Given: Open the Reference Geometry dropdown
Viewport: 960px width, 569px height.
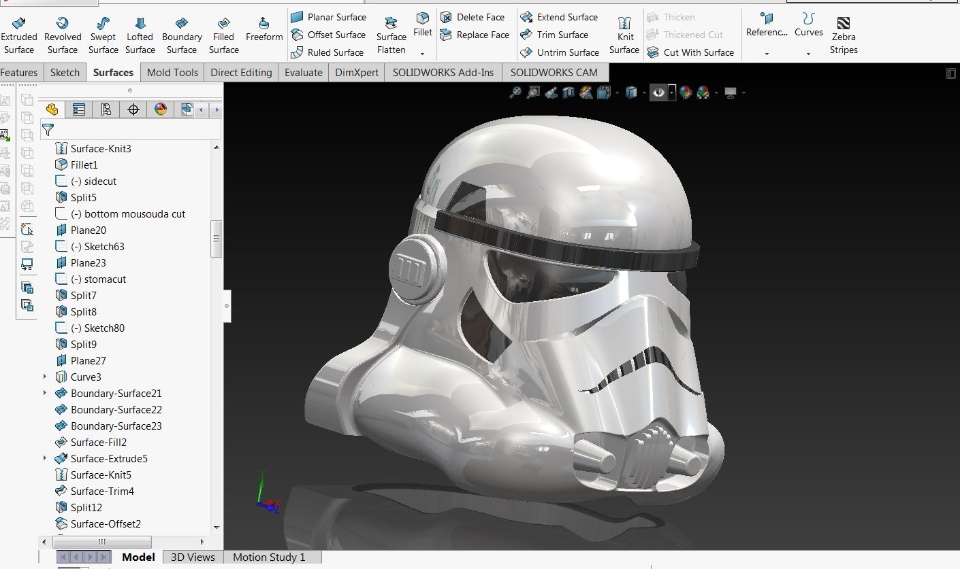Looking at the screenshot, I should click(766, 53).
